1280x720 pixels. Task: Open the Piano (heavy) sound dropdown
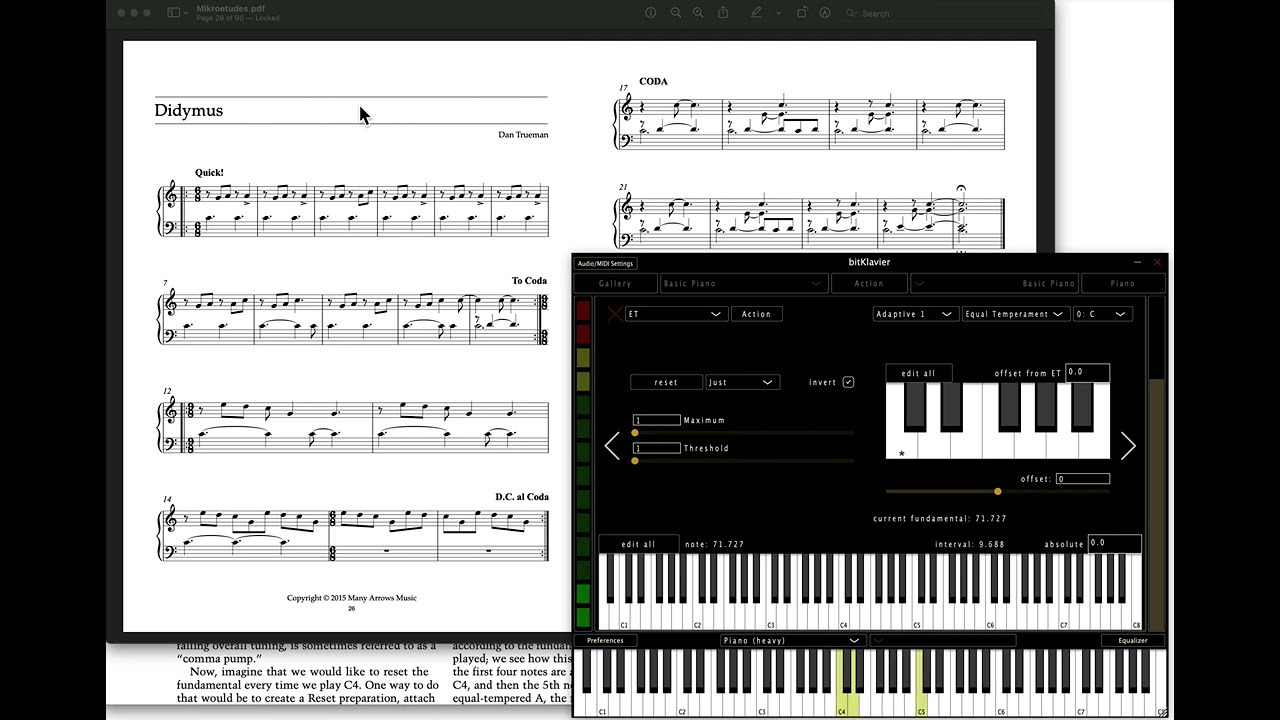[792, 640]
